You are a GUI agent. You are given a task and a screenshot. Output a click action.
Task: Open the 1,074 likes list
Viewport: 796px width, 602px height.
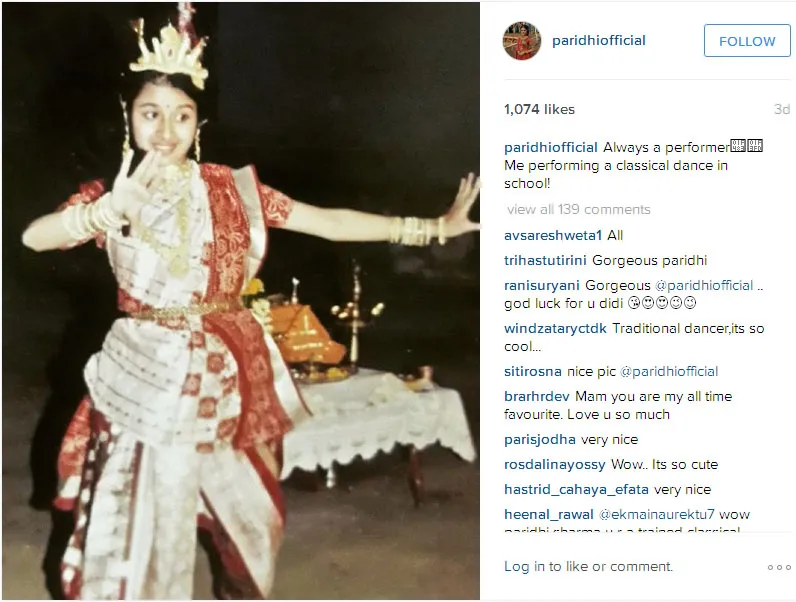539,109
